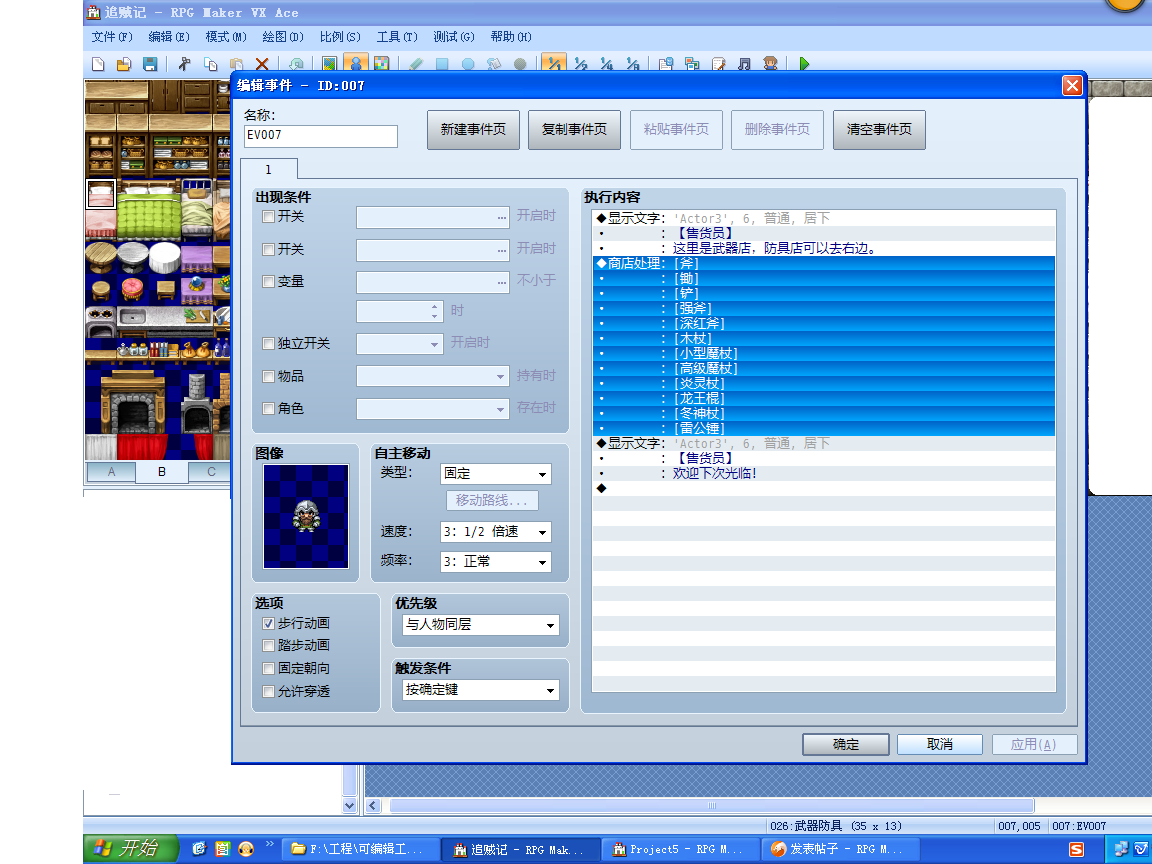This screenshot has width=1152, height=864.
Task: Open the 工具 menu
Action: pyautogui.click(x=397, y=37)
